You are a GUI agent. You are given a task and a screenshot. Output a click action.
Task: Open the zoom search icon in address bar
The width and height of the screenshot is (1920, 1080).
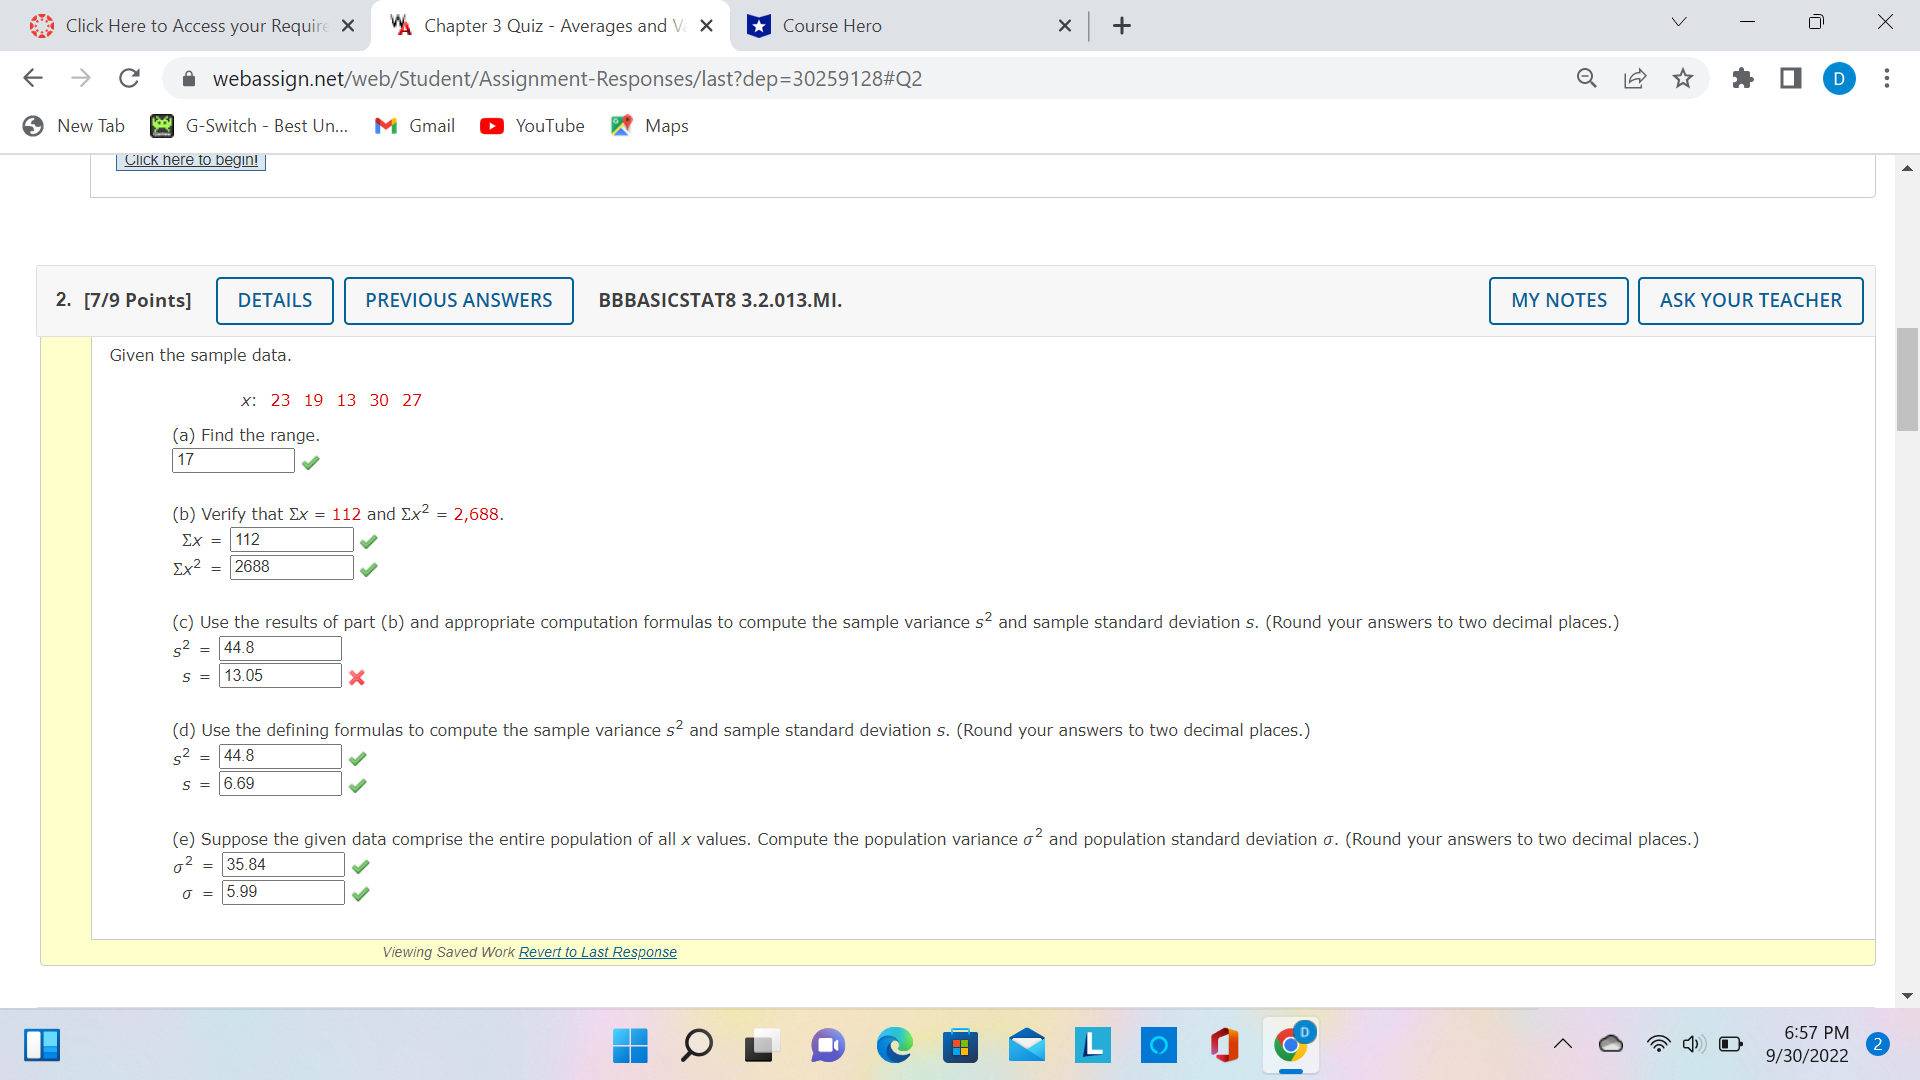(1586, 78)
